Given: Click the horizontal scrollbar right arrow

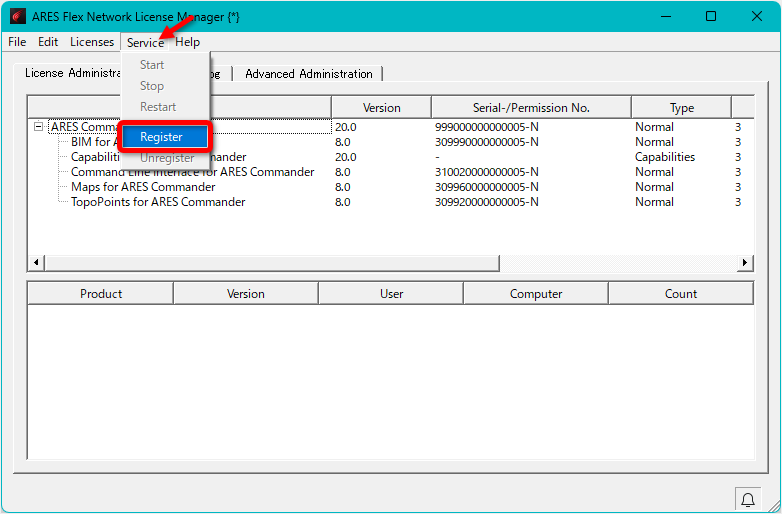Looking at the screenshot, I should [x=745, y=262].
